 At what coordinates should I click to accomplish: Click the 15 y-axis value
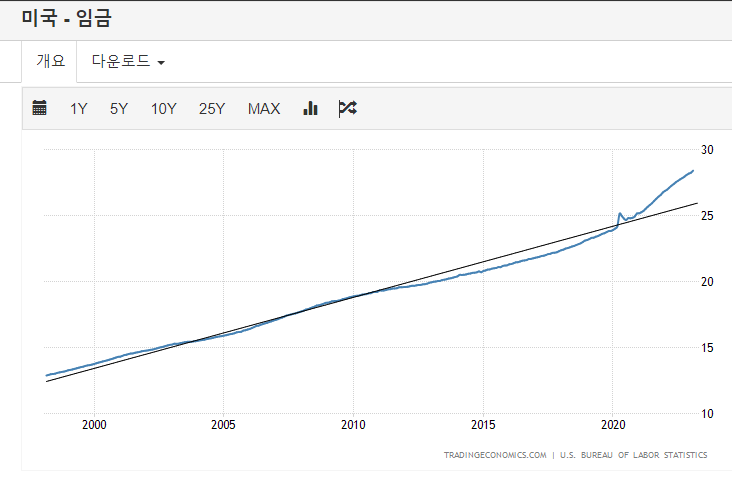[x=707, y=347]
